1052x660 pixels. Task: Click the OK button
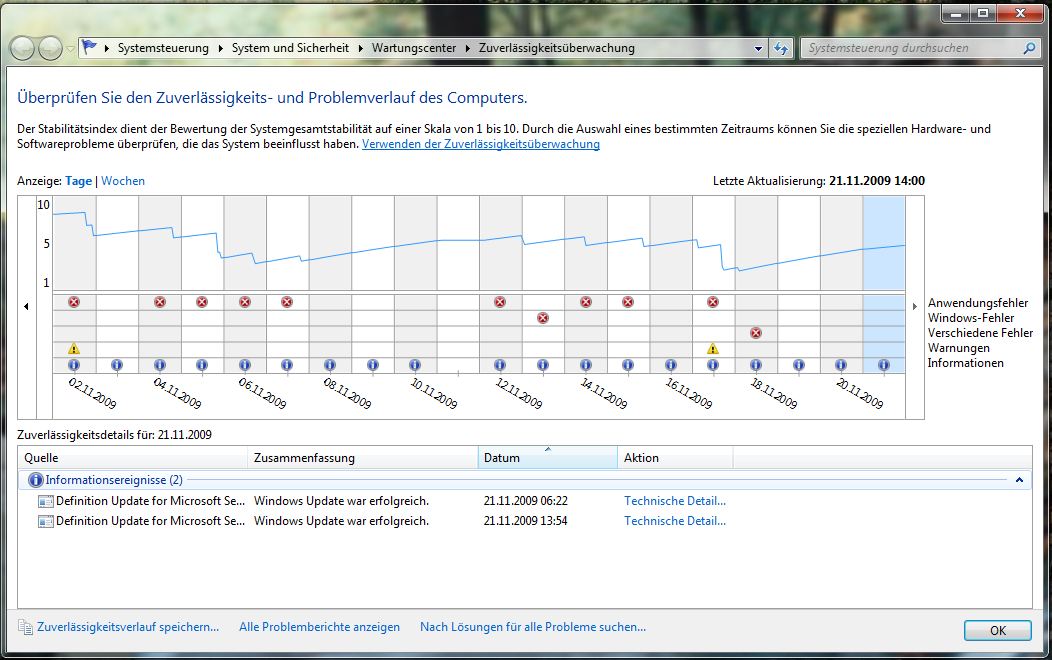998,630
